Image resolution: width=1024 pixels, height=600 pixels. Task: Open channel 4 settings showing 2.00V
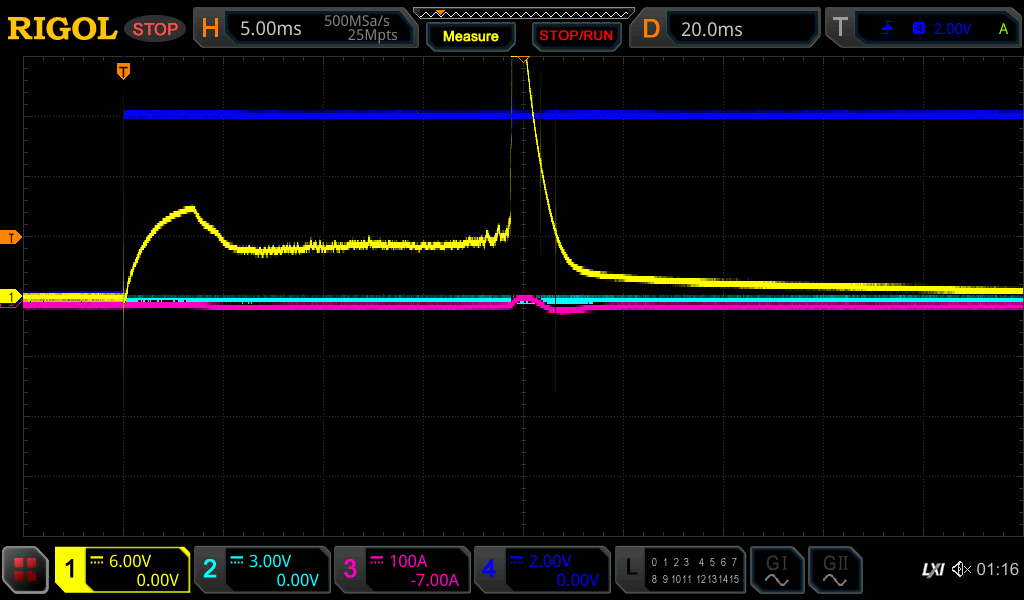pyautogui.click(x=542, y=570)
